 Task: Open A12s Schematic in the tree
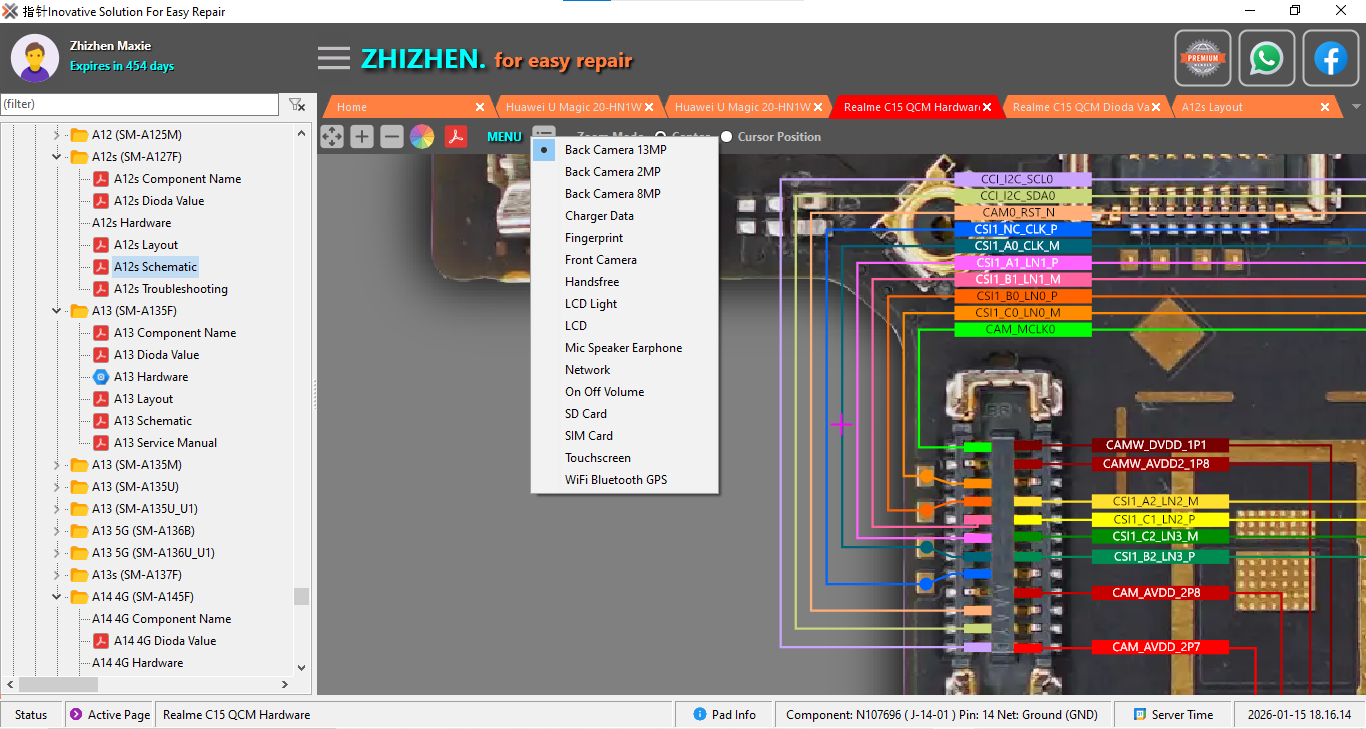(x=155, y=267)
